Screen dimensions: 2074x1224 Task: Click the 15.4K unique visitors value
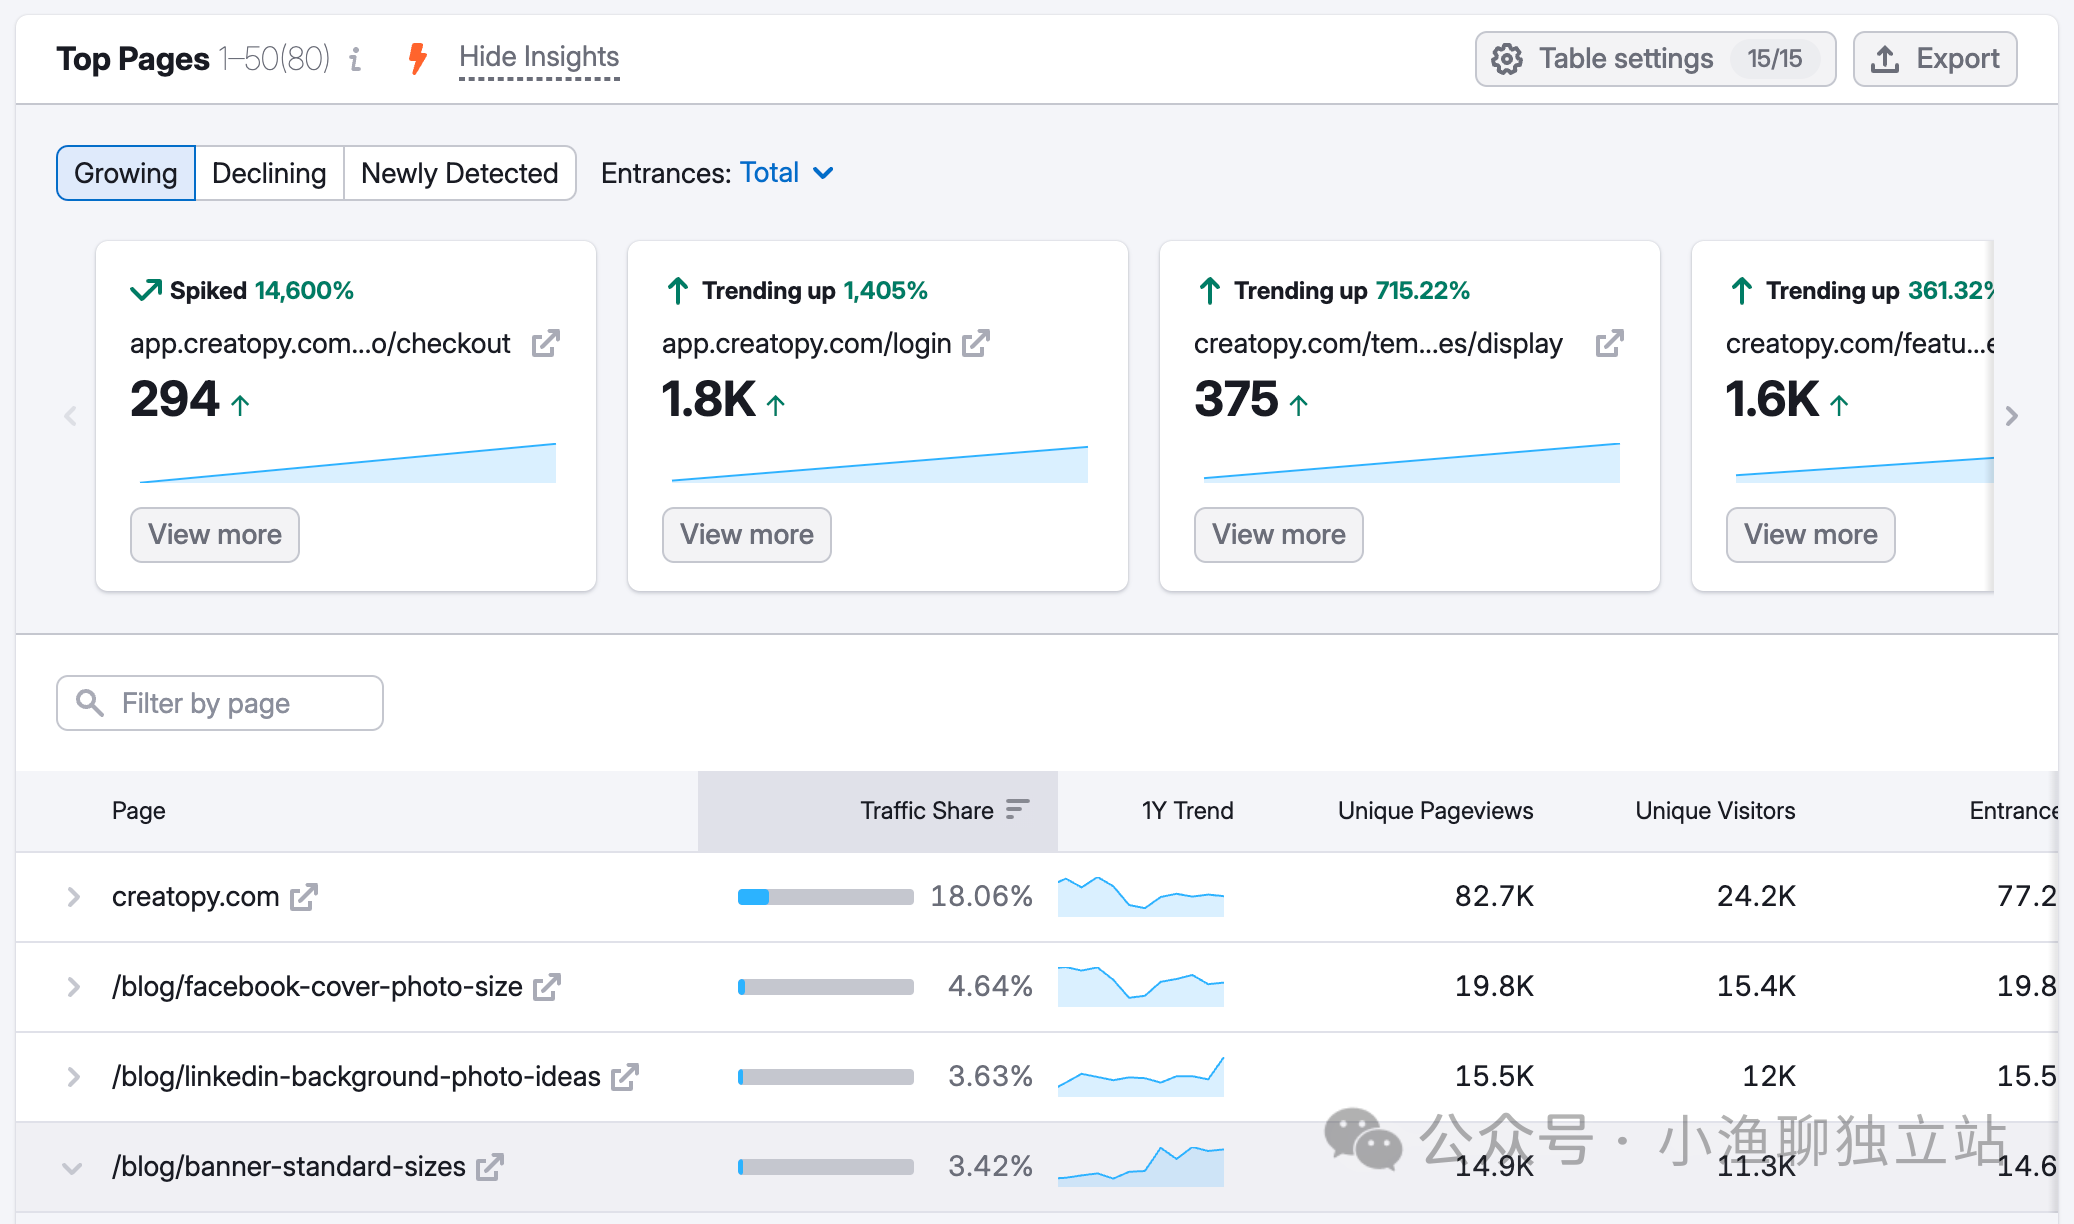pos(1756,986)
